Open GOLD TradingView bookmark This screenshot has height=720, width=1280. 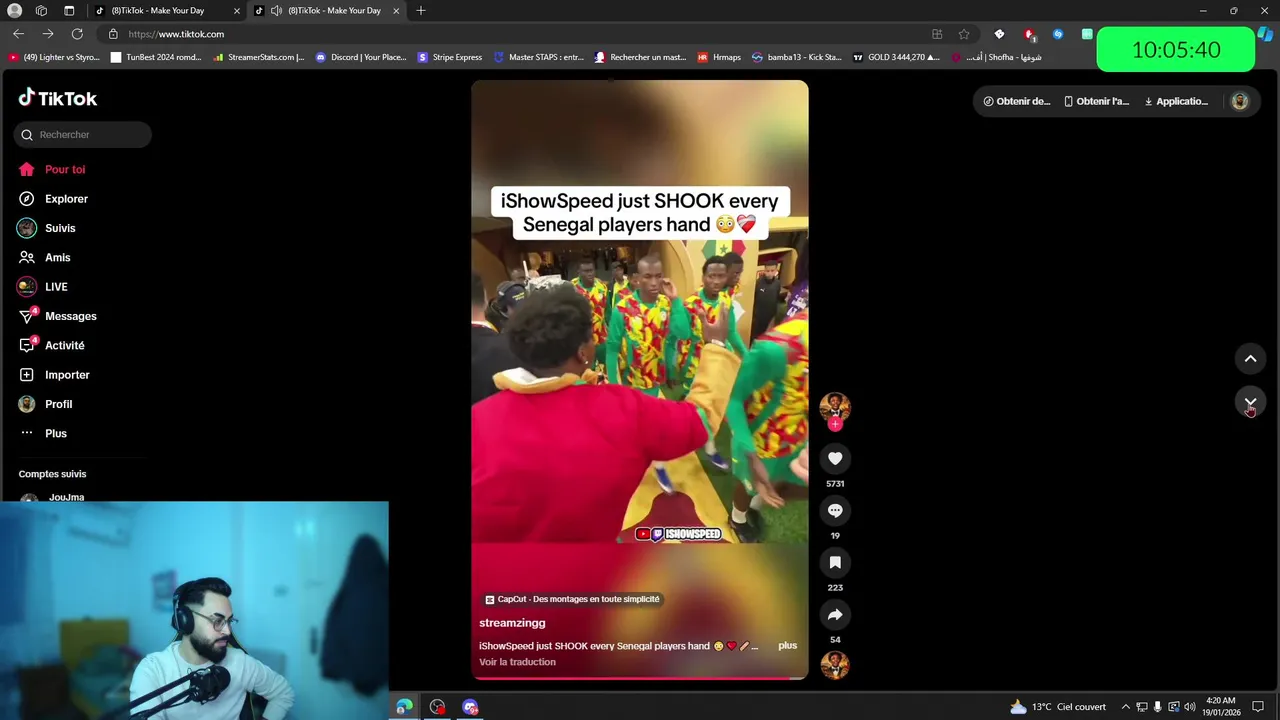896,57
